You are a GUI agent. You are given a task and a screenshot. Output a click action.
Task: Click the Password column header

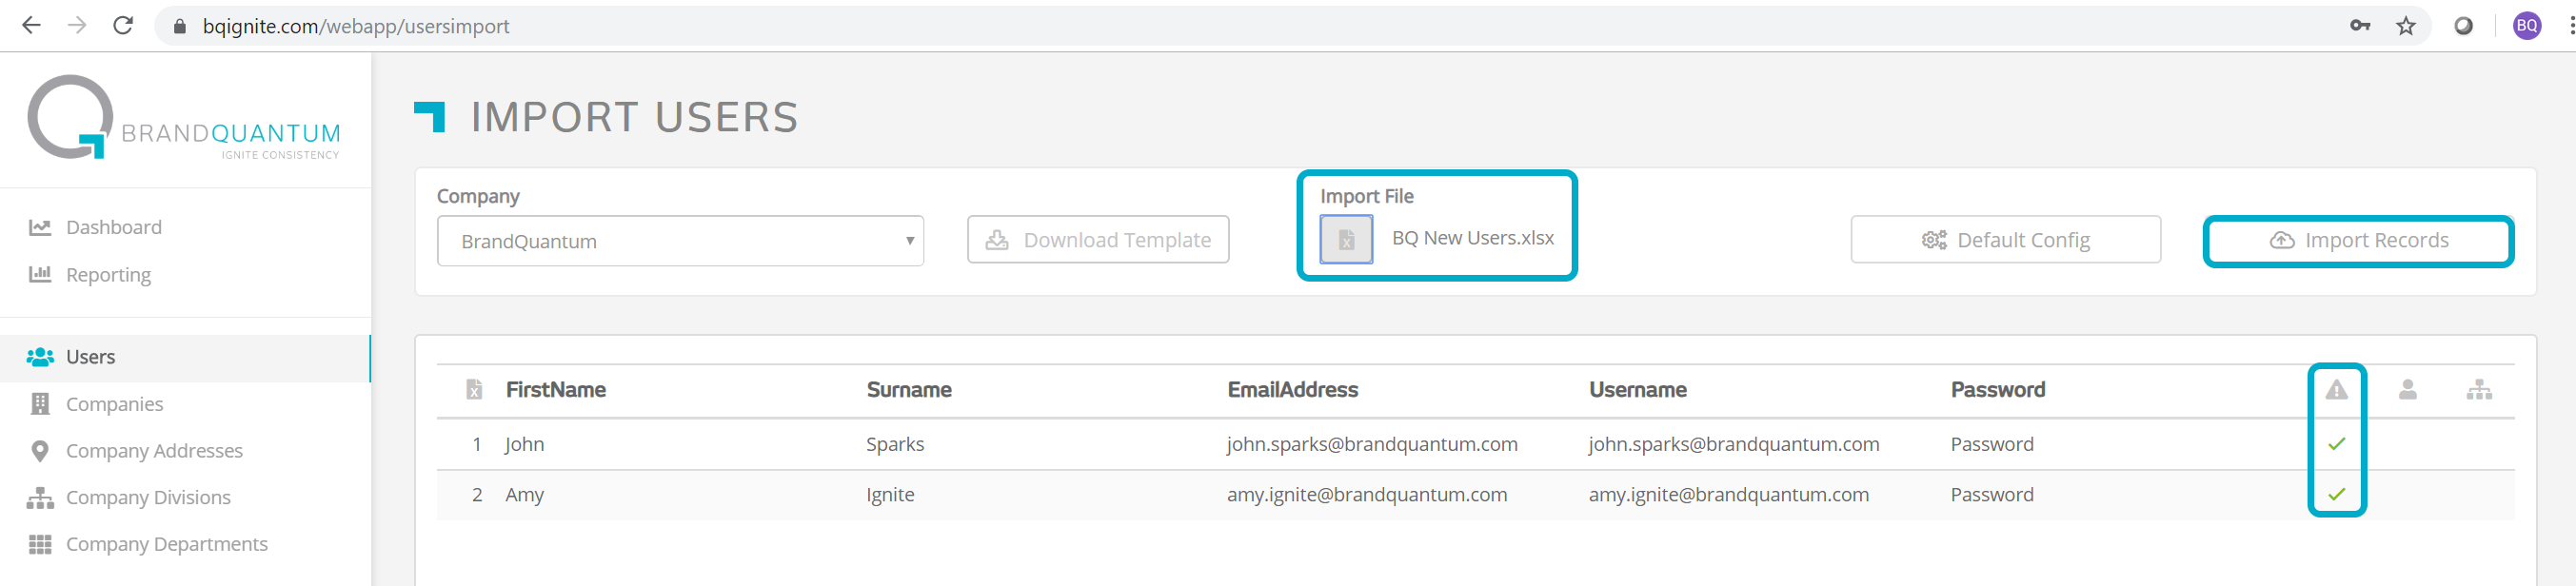[1997, 390]
